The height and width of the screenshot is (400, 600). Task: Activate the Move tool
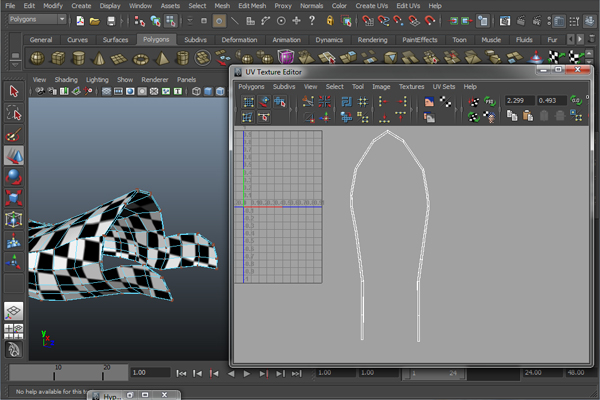[14, 155]
